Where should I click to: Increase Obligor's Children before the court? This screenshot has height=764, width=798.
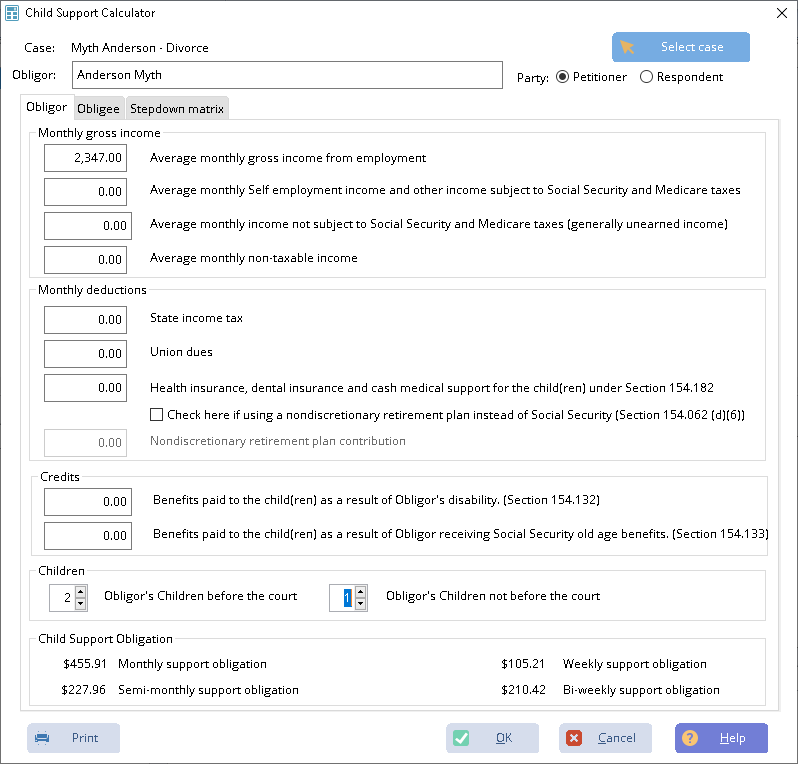coord(79,591)
